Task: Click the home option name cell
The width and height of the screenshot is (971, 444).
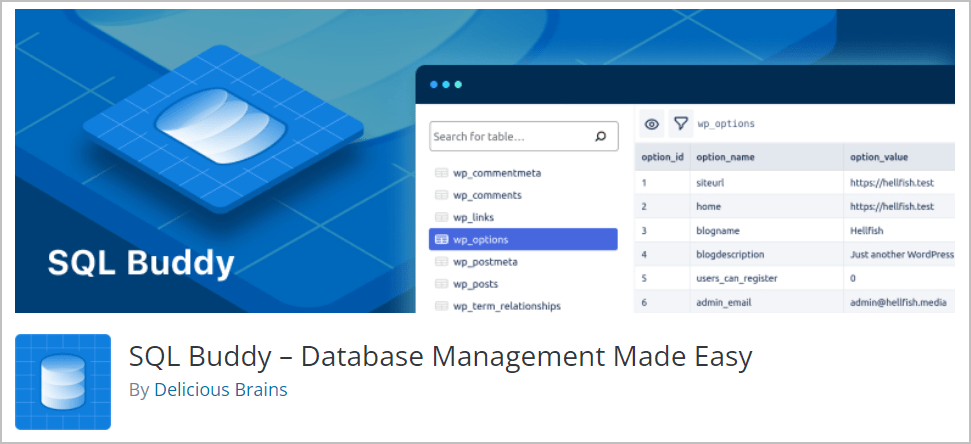Action: [x=767, y=207]
